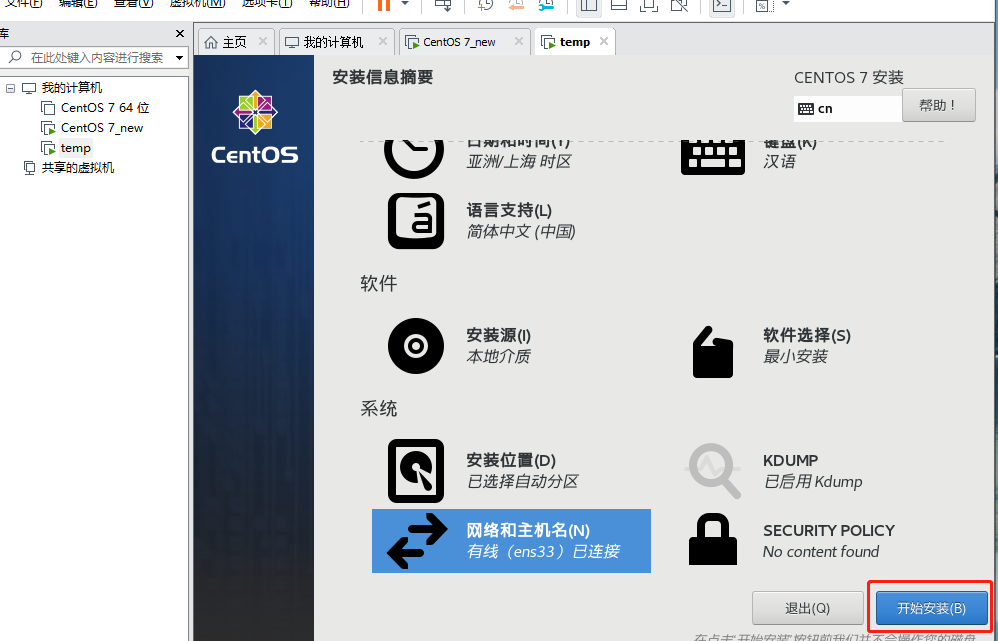Click the monitor icon on 我的计算机 tab

coord(292,43)
